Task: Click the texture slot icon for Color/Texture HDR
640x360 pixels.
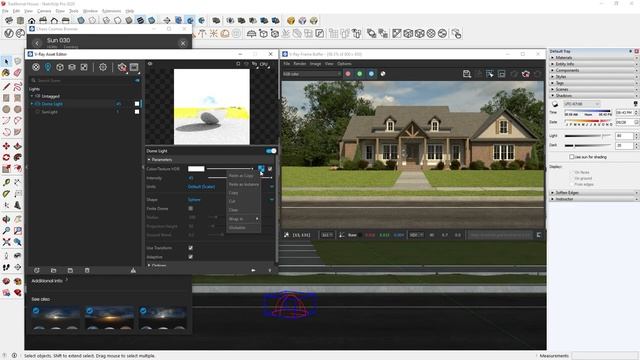Action: point(261,169)
